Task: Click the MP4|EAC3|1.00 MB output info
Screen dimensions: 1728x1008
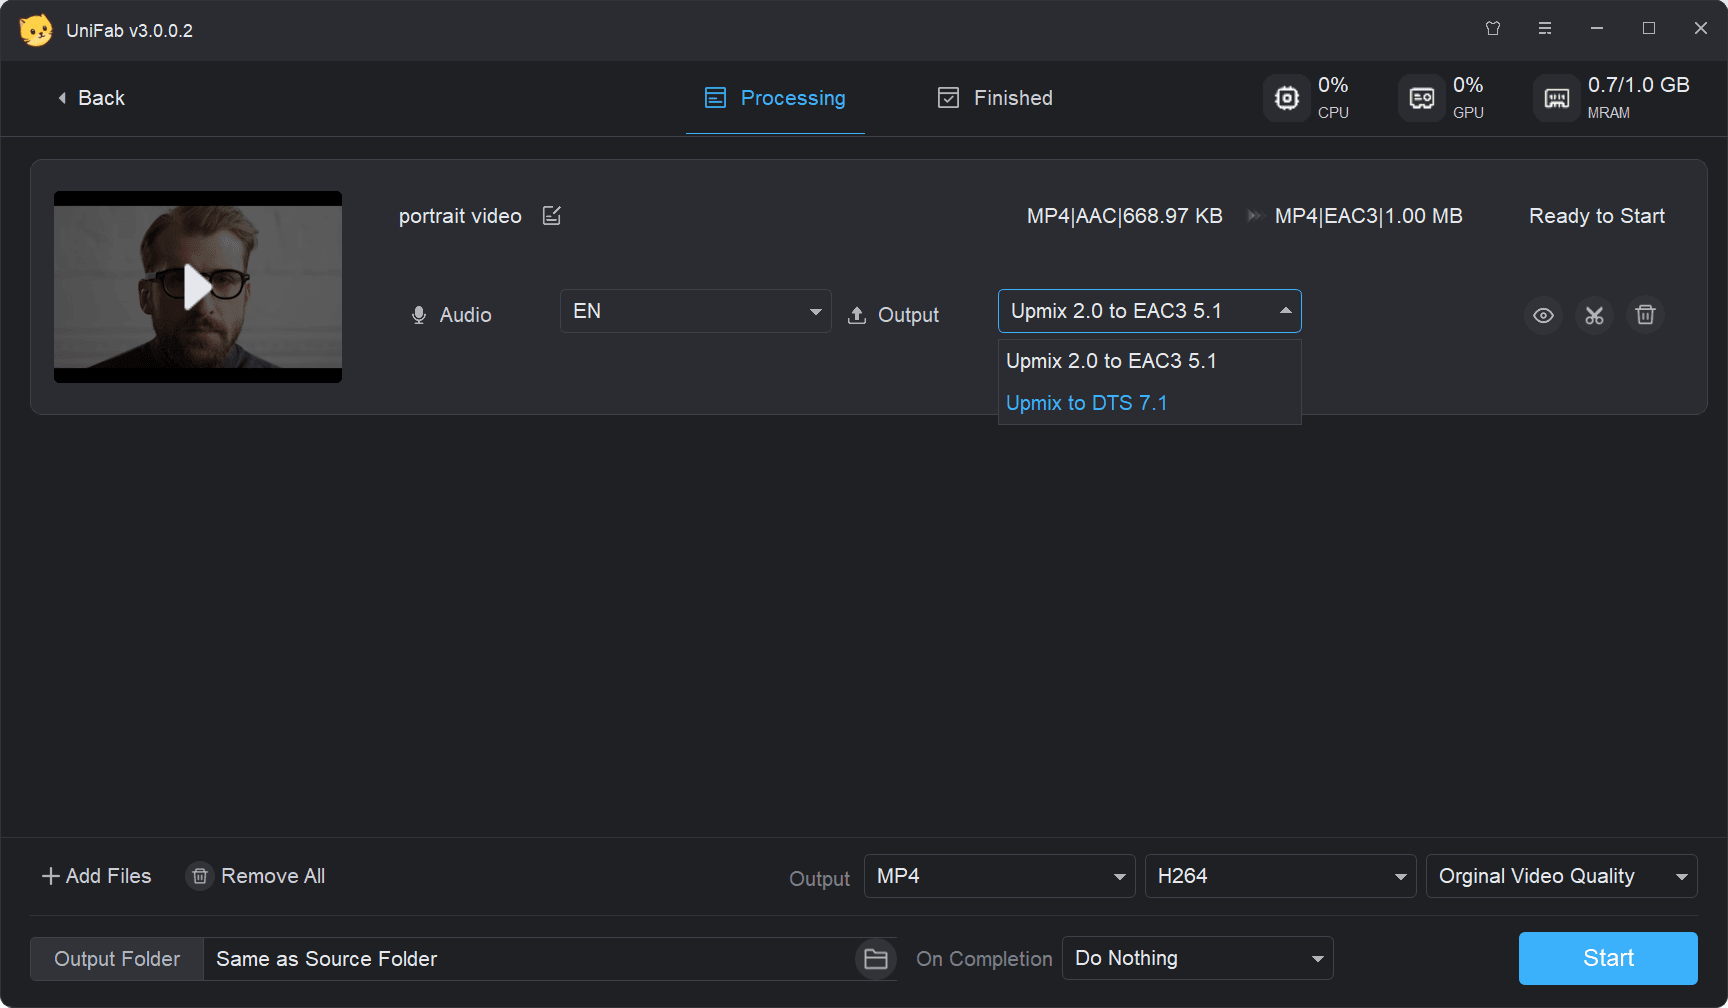Action: point(1369,216)
